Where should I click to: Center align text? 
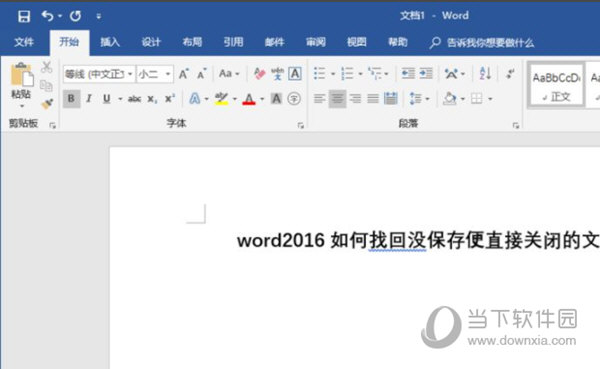coord(337,99)
